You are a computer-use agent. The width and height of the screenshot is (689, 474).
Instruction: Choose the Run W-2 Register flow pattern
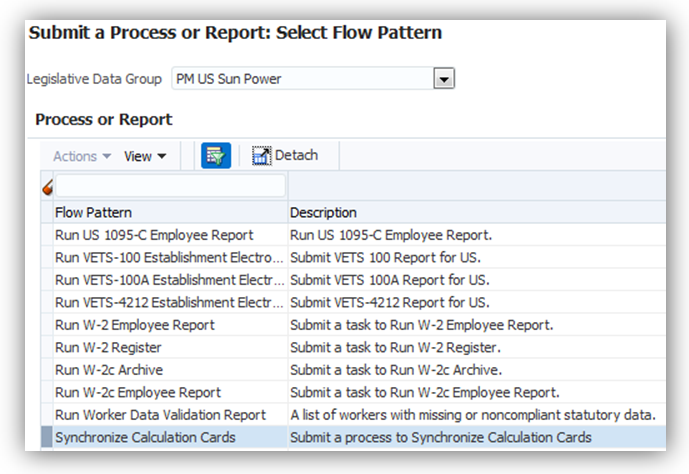click(108, 347)
